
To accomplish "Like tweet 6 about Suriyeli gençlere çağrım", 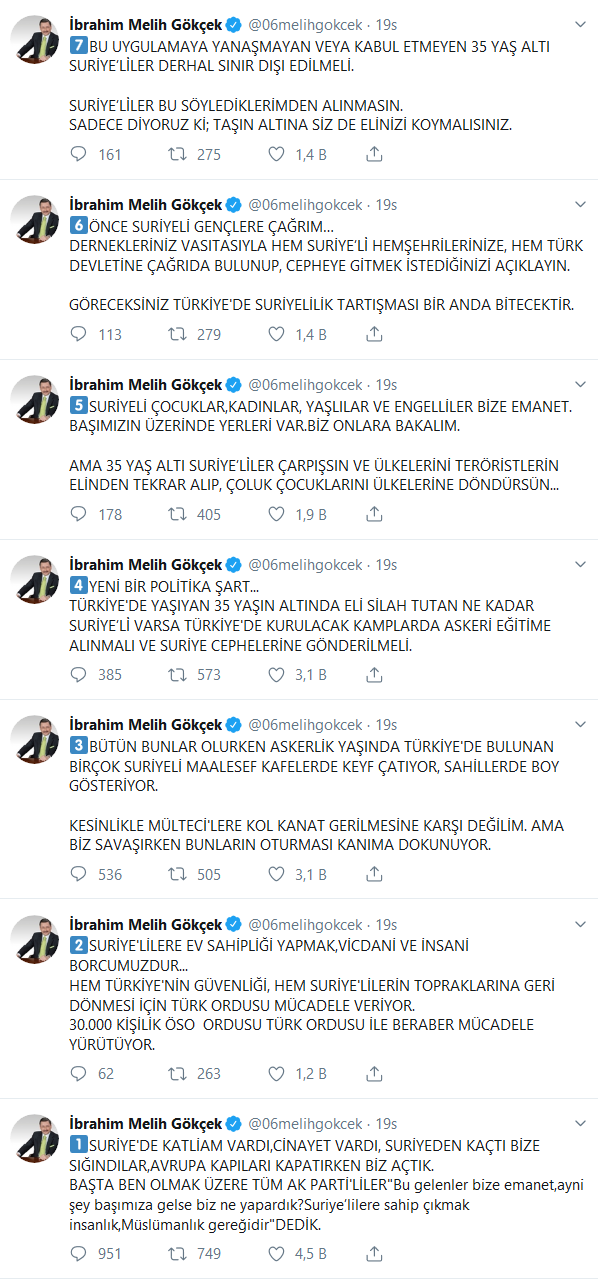I will coord(277,334).
